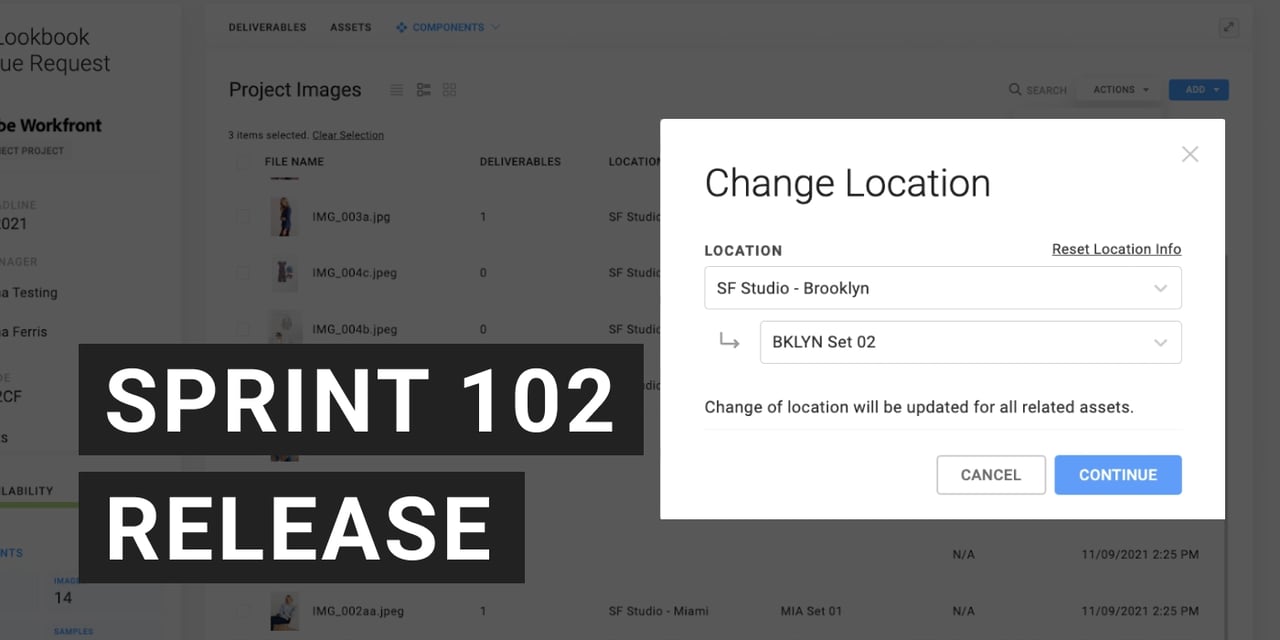Open the SF Studio - Brooklyn location dropdown
1280x640 pixels.
(942, 288)
